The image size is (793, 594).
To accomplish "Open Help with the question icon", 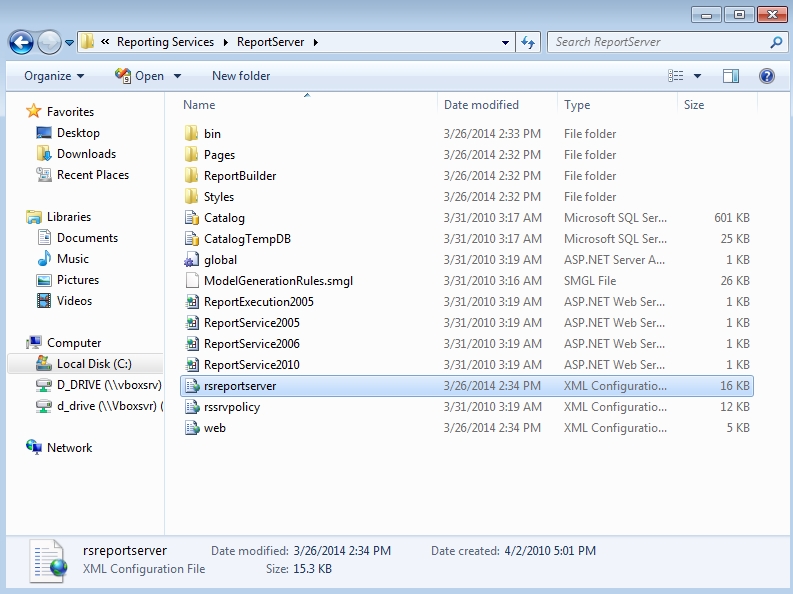I will 767,76.
